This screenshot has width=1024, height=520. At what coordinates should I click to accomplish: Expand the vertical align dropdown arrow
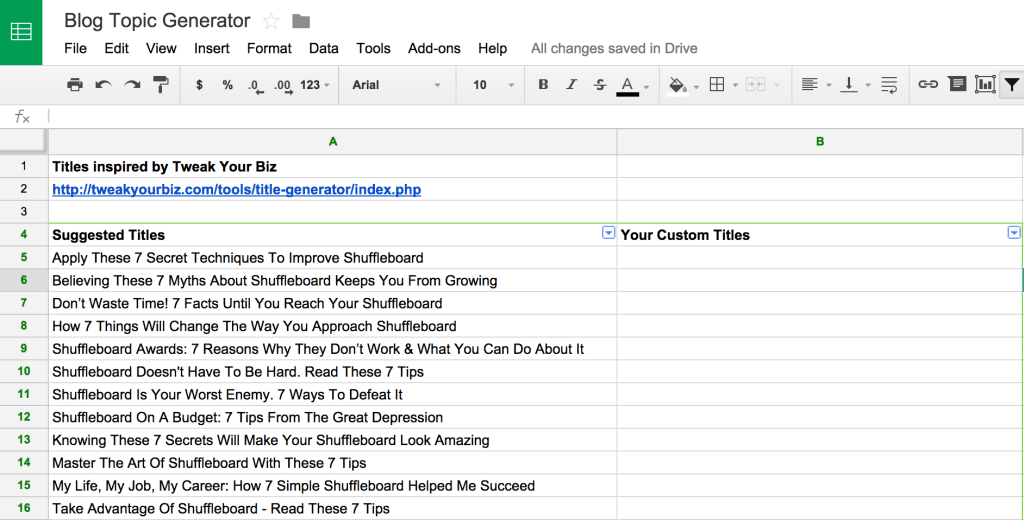pos(868,86)
